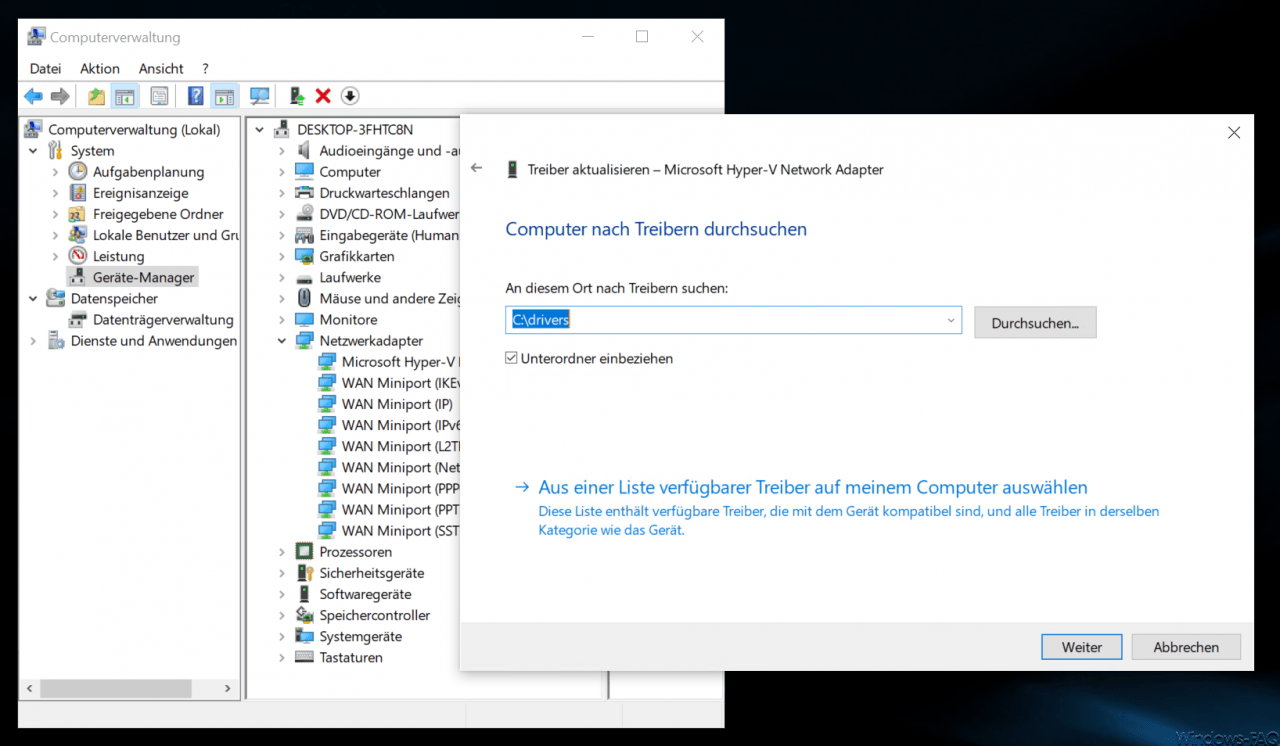Open the Aktion menu
1280x746 pixels.
coord(99,68)
